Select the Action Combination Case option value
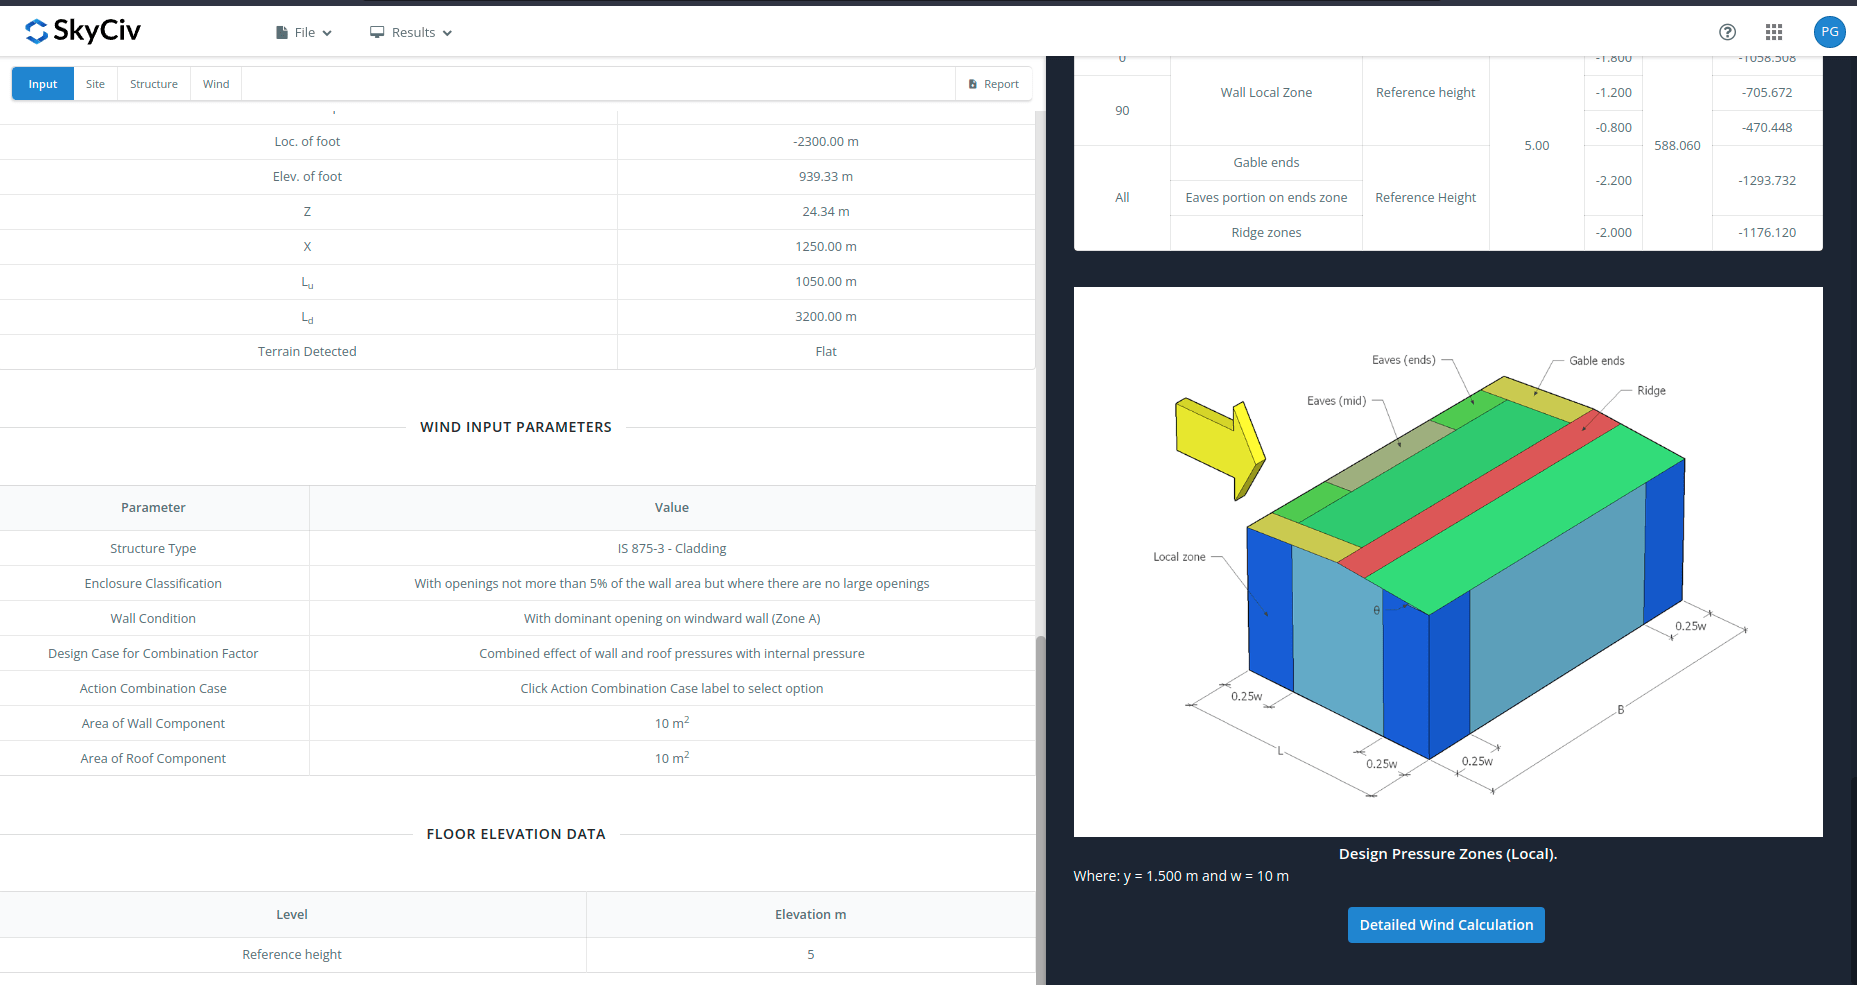 point(671,689)
